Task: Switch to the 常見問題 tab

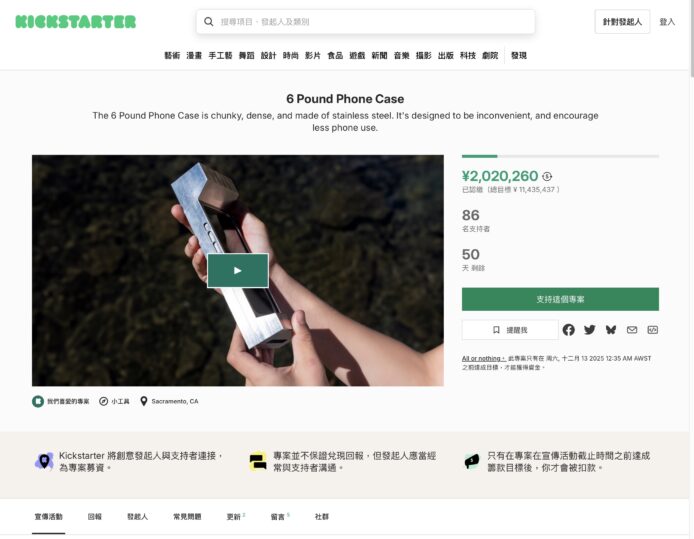Action: pyautogui.click(x=187, y=516)
